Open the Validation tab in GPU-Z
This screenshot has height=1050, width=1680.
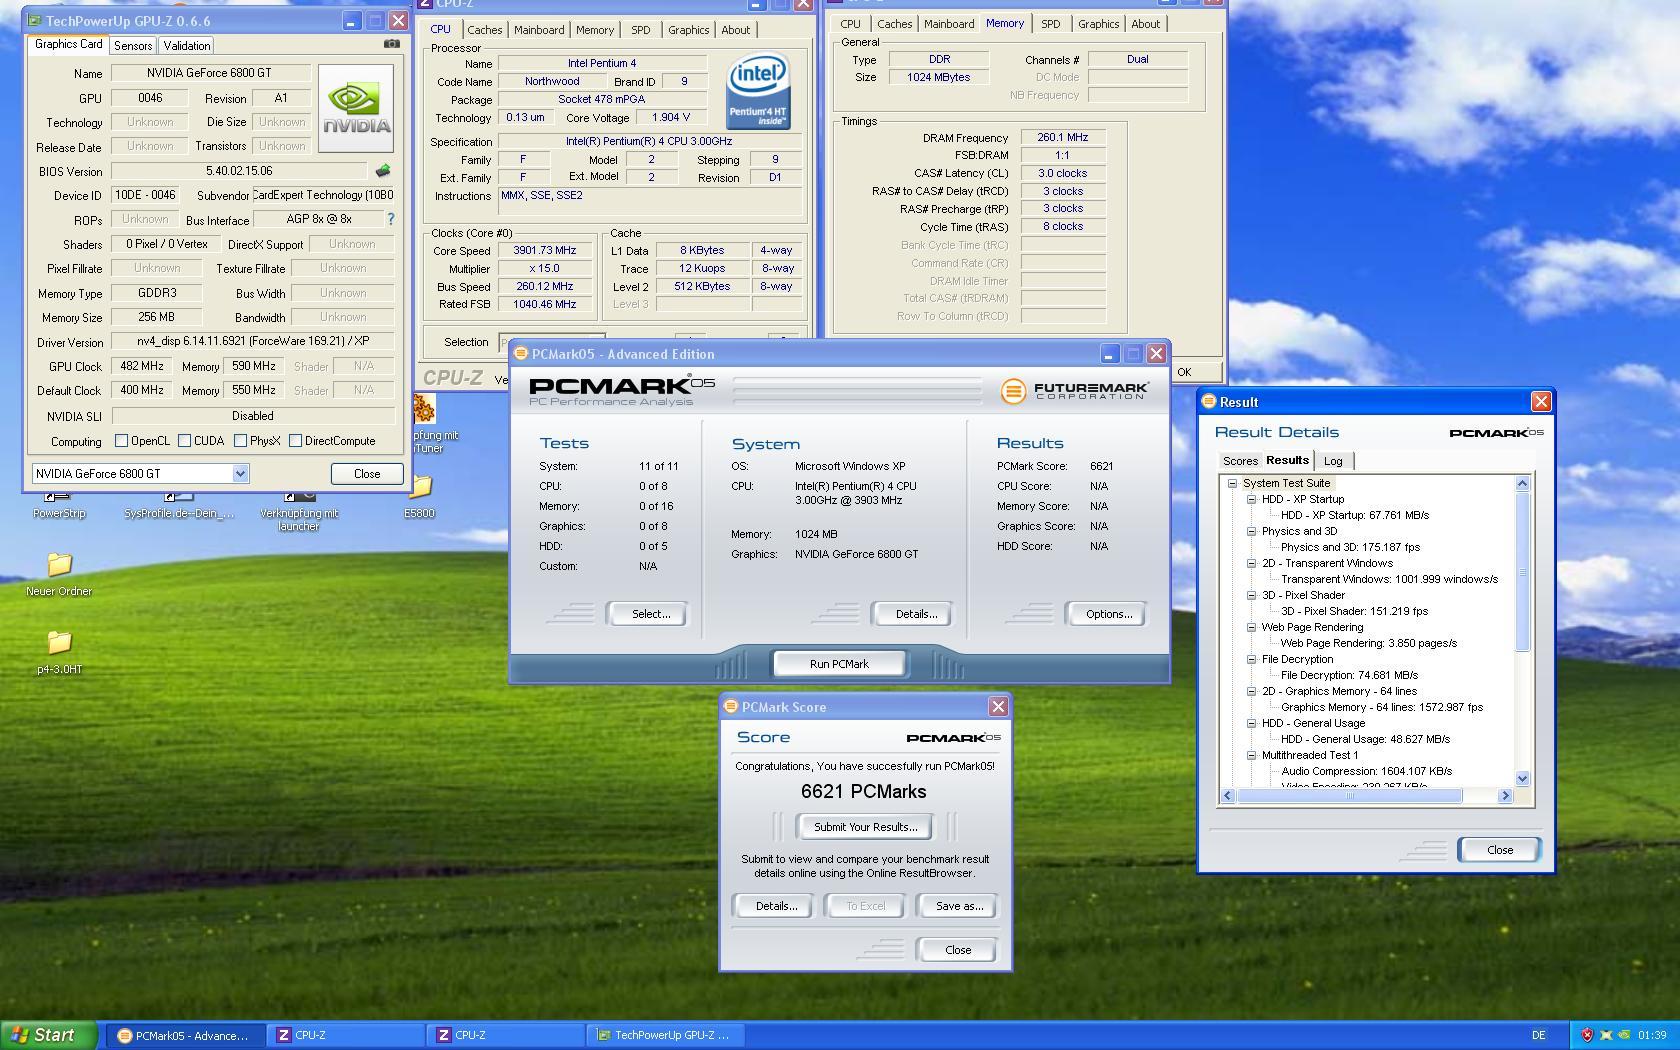pyautogui.click(x=187, y=46)
